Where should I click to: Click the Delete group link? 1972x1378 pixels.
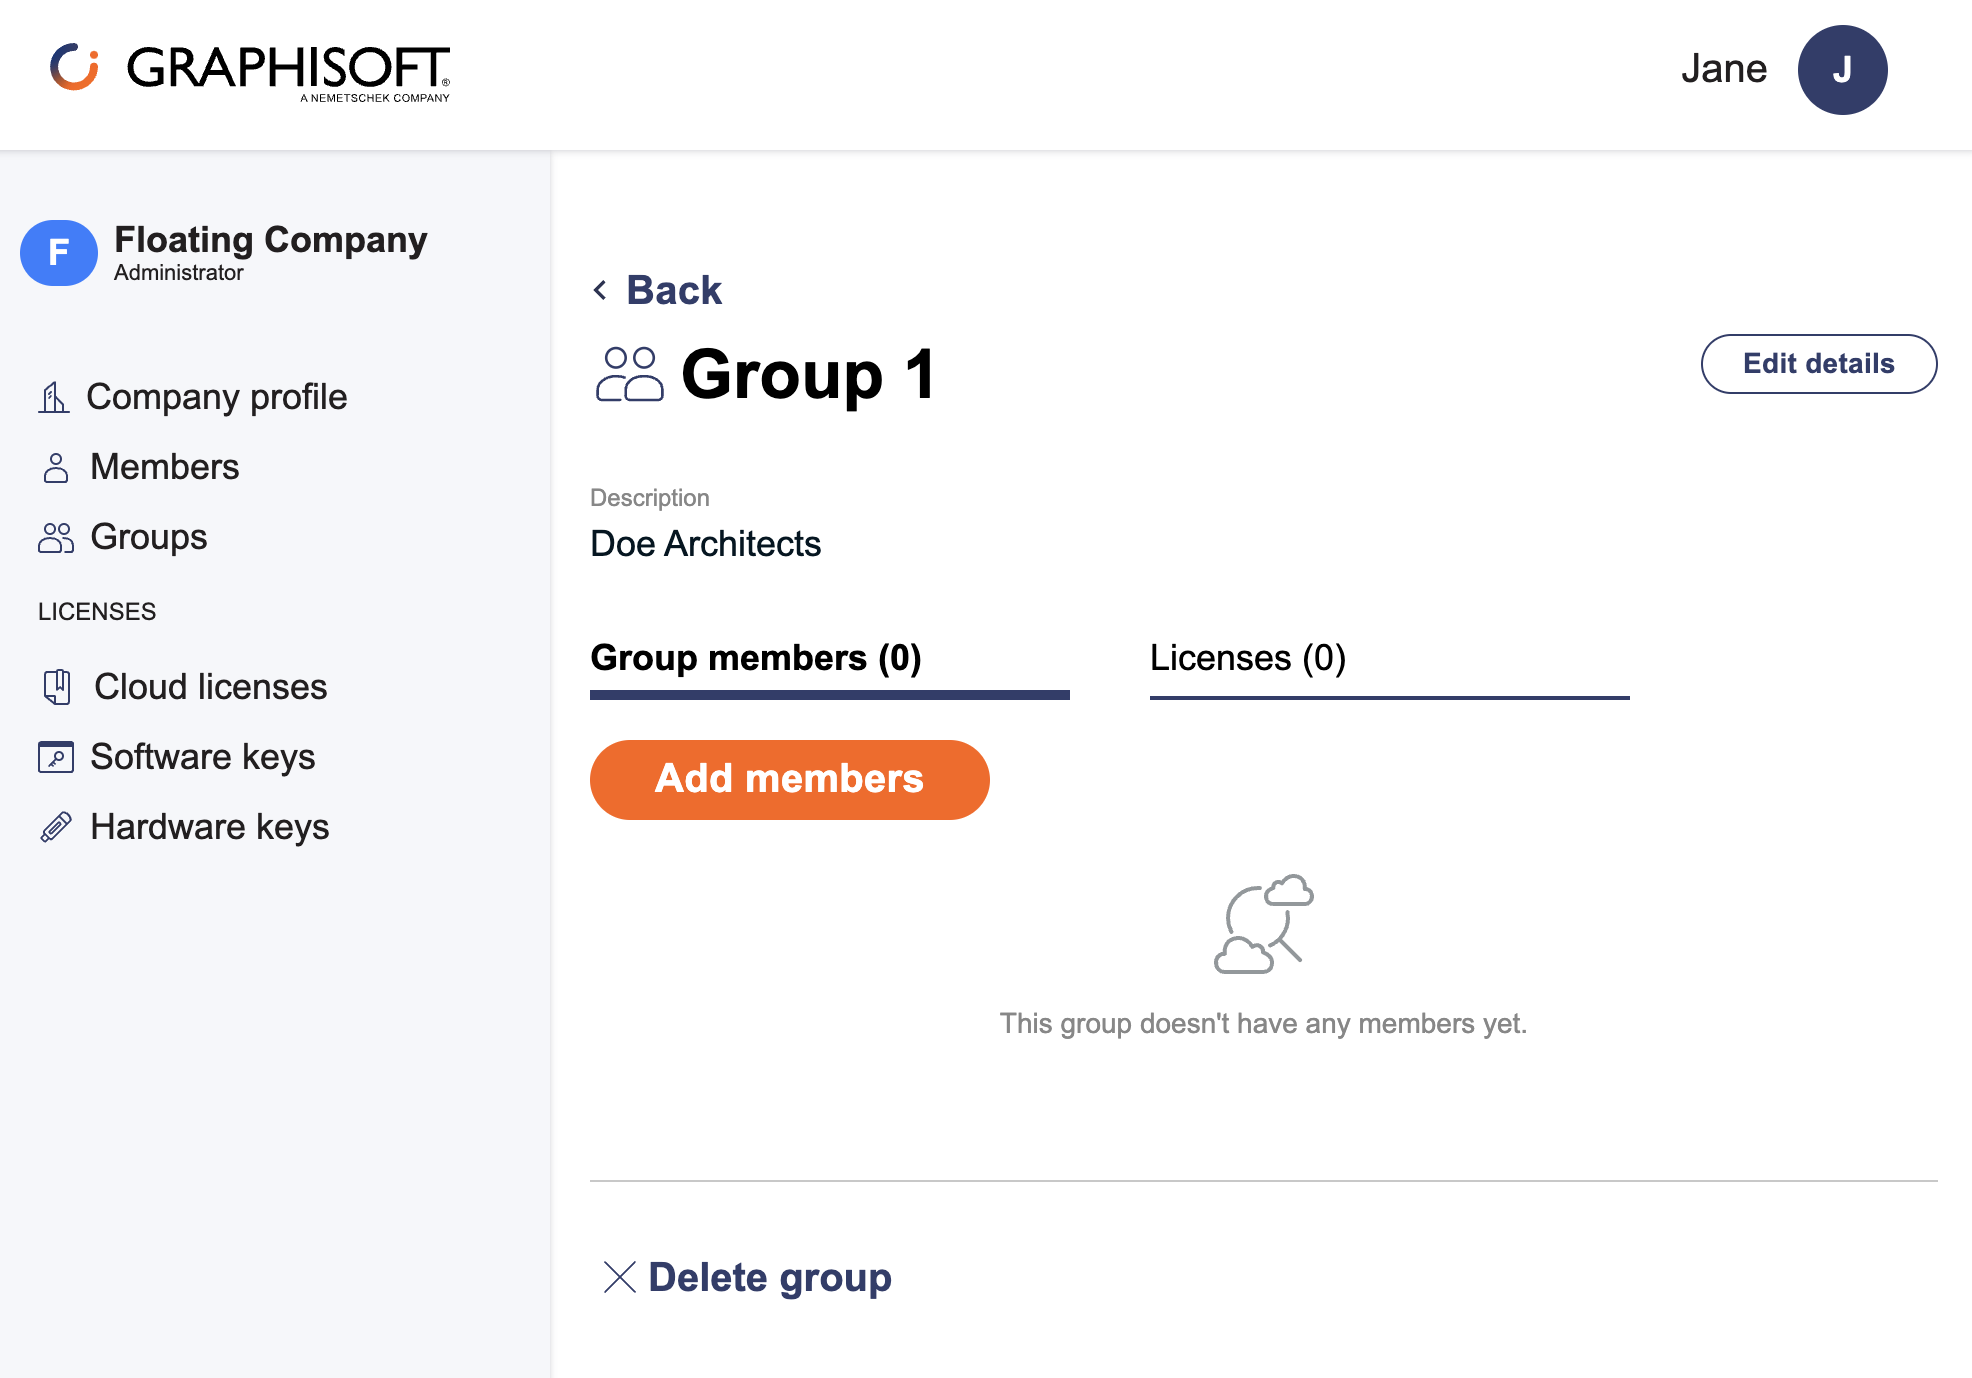pyautogui.click(x=770, y=1277)
